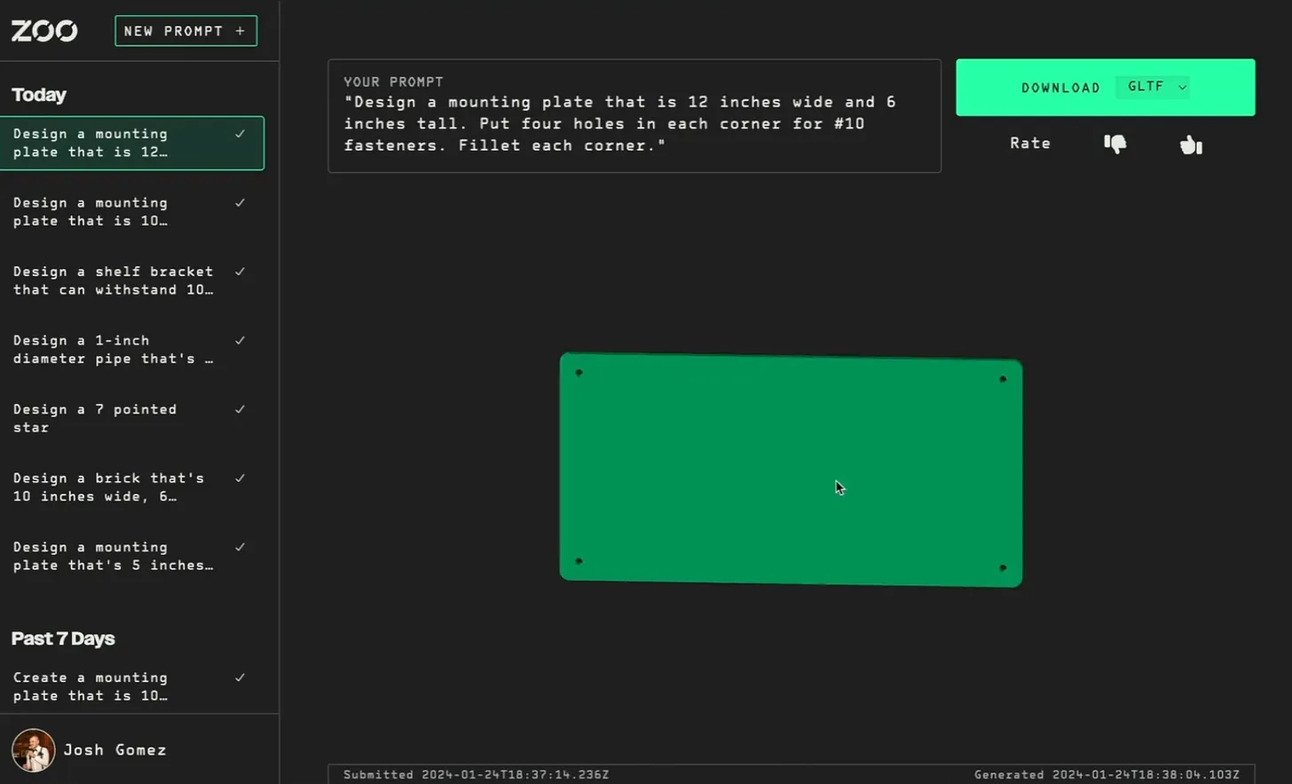Select the Design a 7 pointed star entry
This screenshot has height=784, width=1292.
click(110, 418)
